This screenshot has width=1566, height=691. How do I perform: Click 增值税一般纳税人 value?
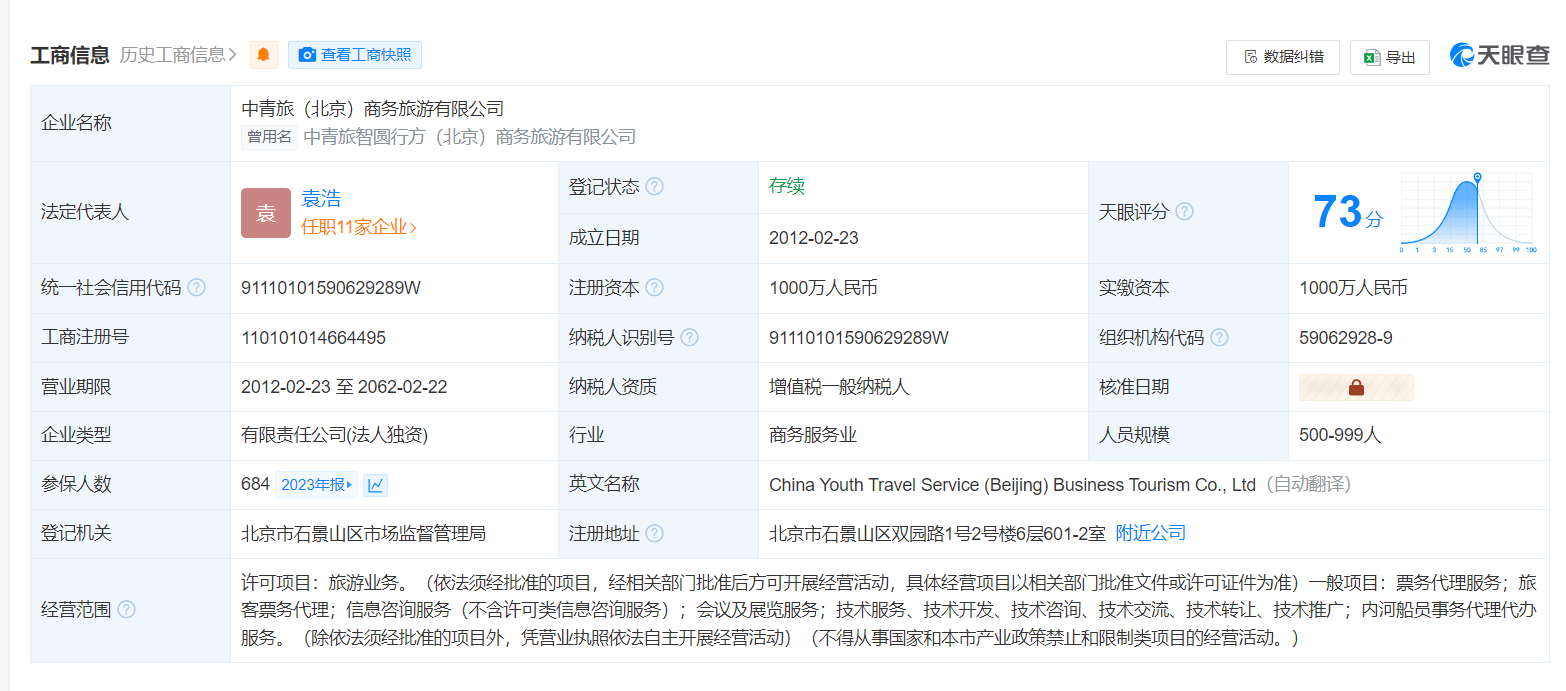[839, 387]
